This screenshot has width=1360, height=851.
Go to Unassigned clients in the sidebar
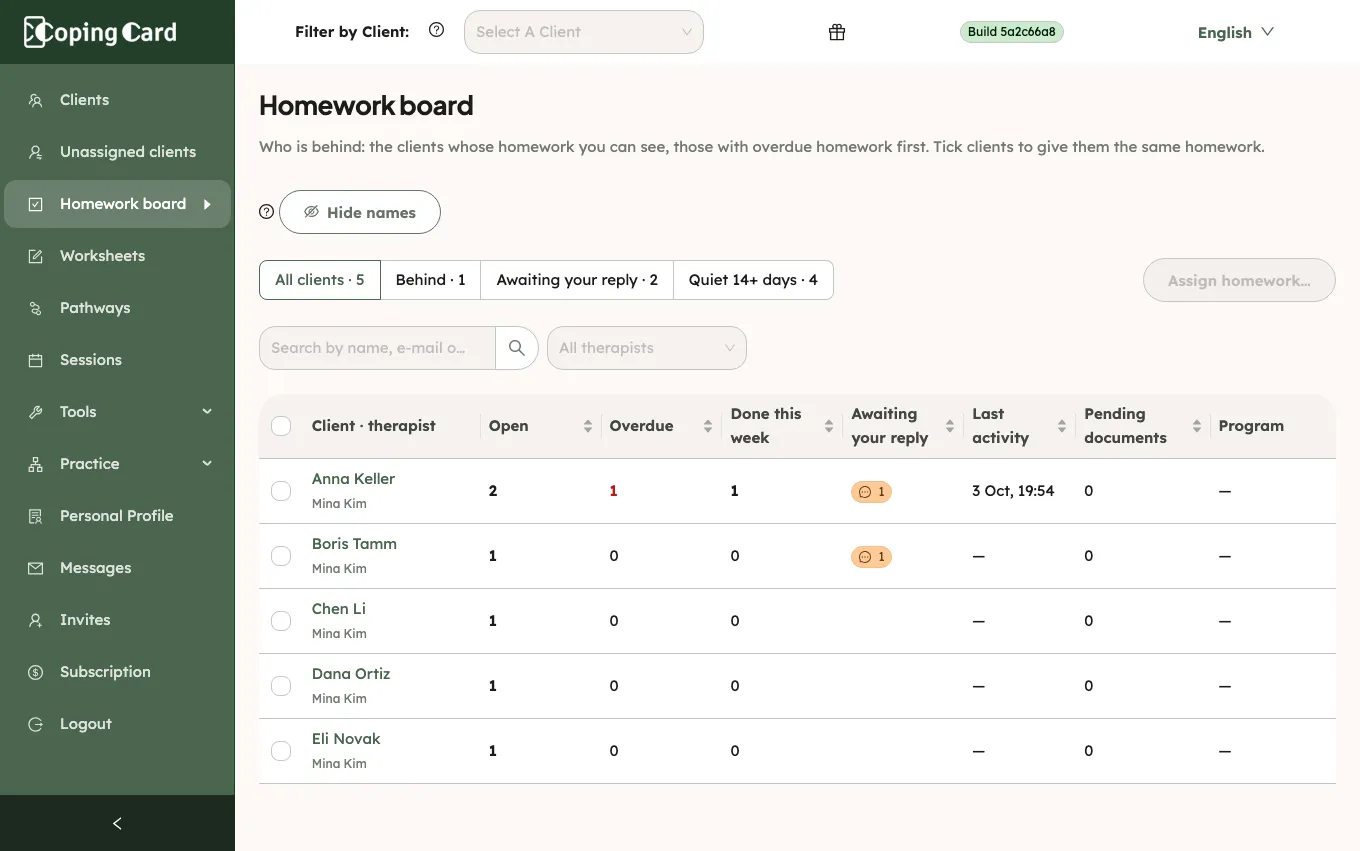(x=117, y=152)
